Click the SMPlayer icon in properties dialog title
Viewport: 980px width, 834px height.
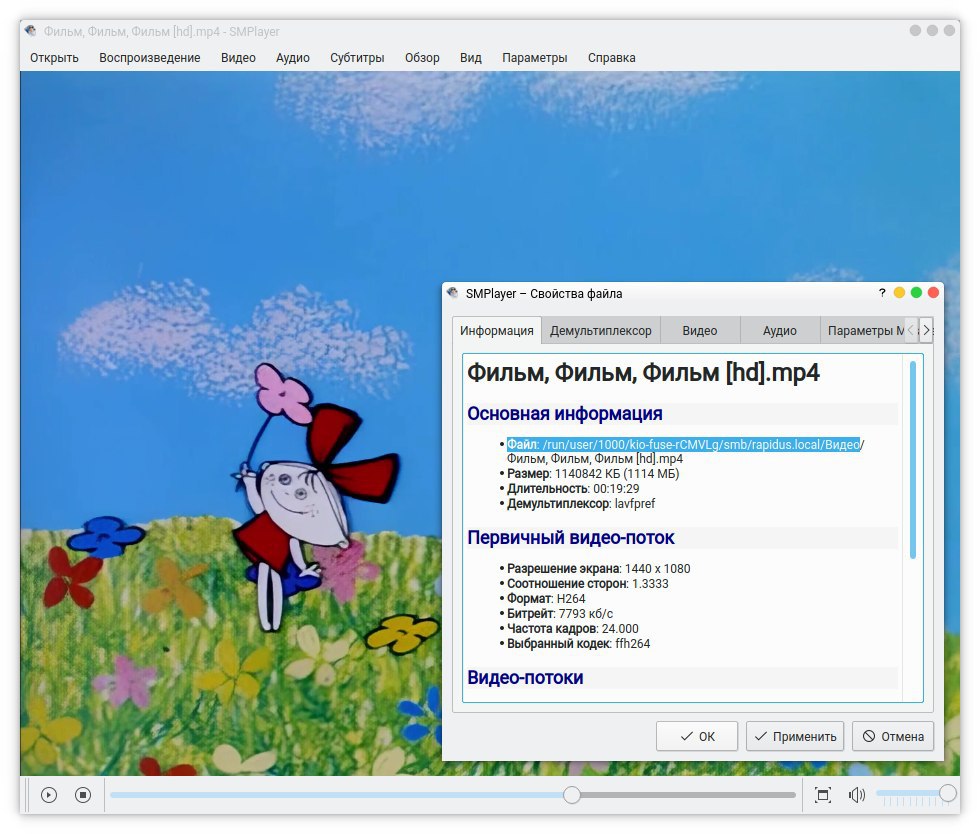pyautogui.click(x=452, y=293)
